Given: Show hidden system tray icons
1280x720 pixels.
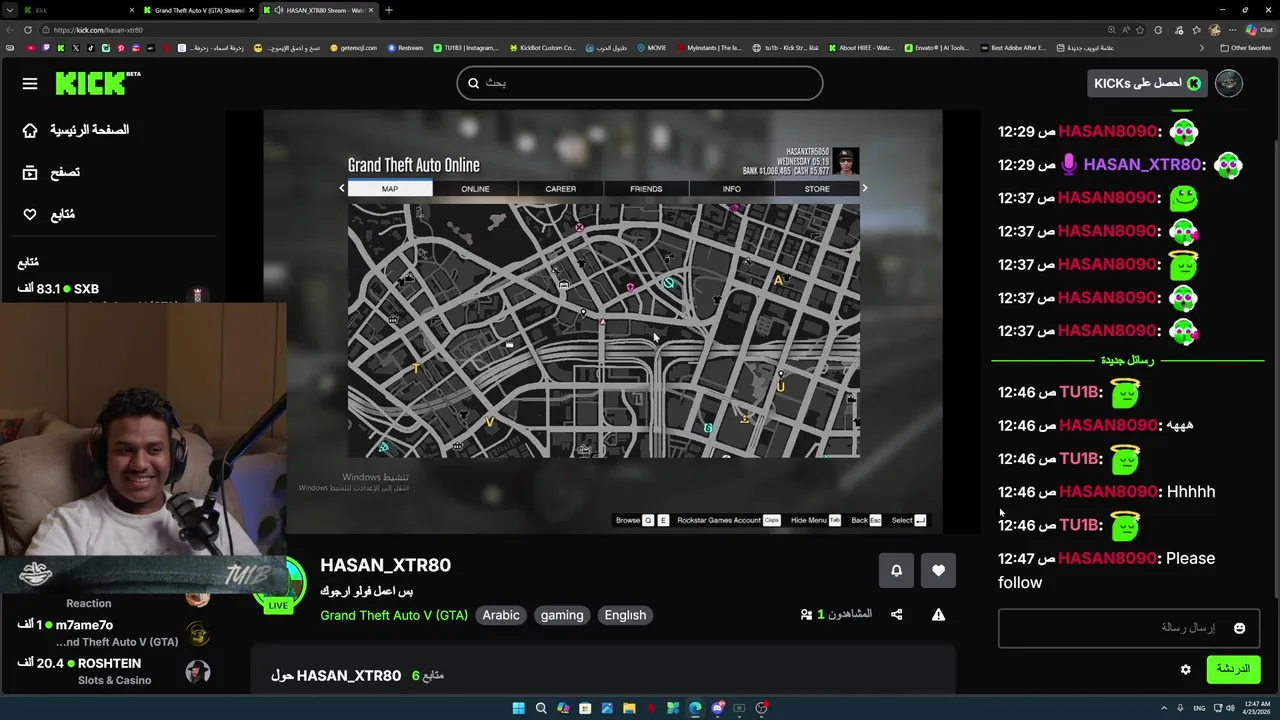Looking at the screenshot, I should 1165,708.
